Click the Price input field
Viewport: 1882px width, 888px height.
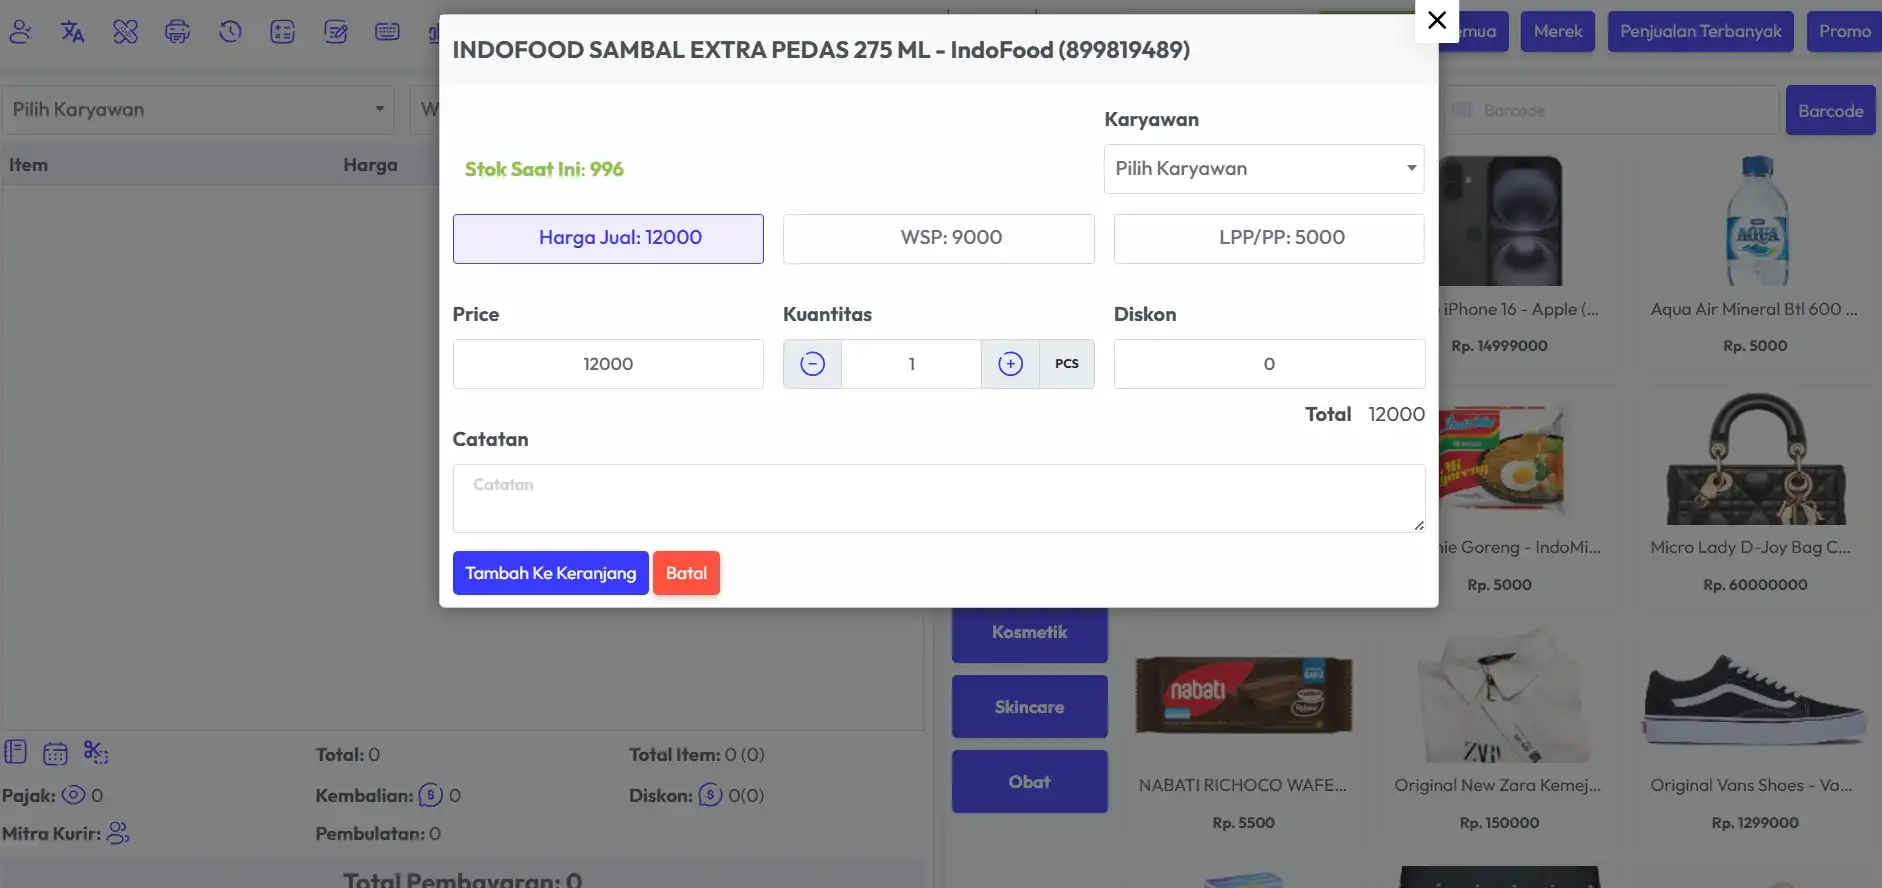click(608, 364)
